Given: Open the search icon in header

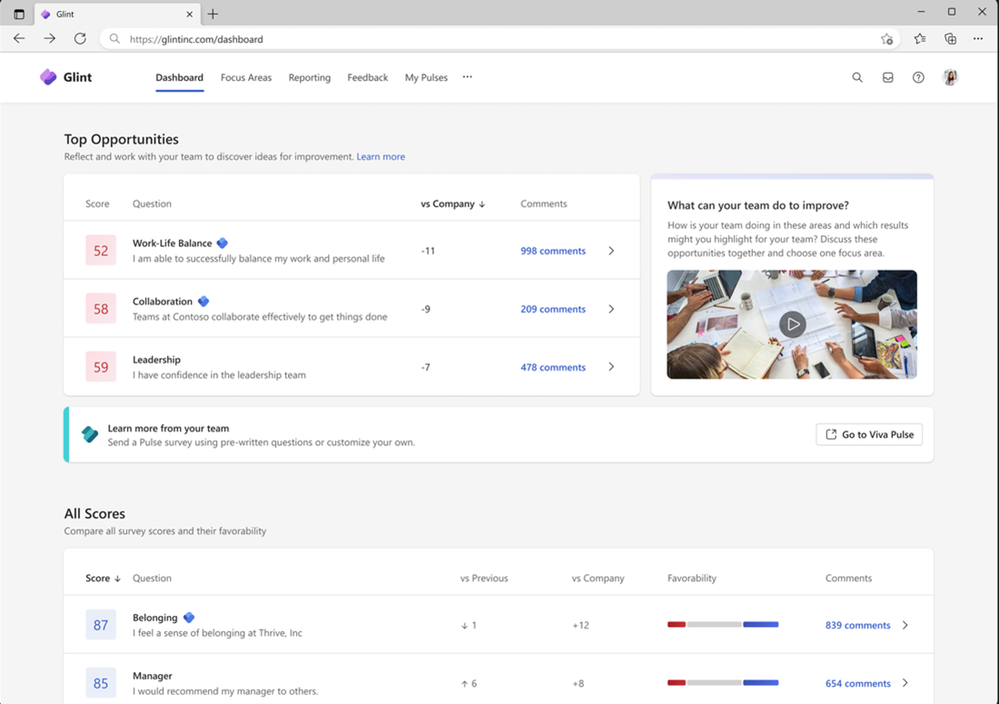Looking at the screenshot, I should pyautogui.click(x=857, y=77).
